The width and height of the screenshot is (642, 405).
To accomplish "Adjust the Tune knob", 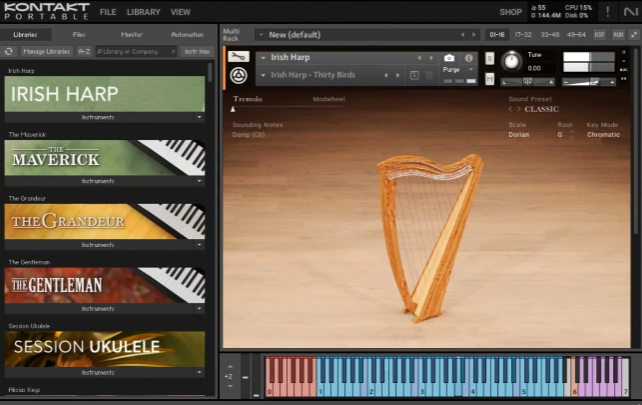I will (511, 61).
